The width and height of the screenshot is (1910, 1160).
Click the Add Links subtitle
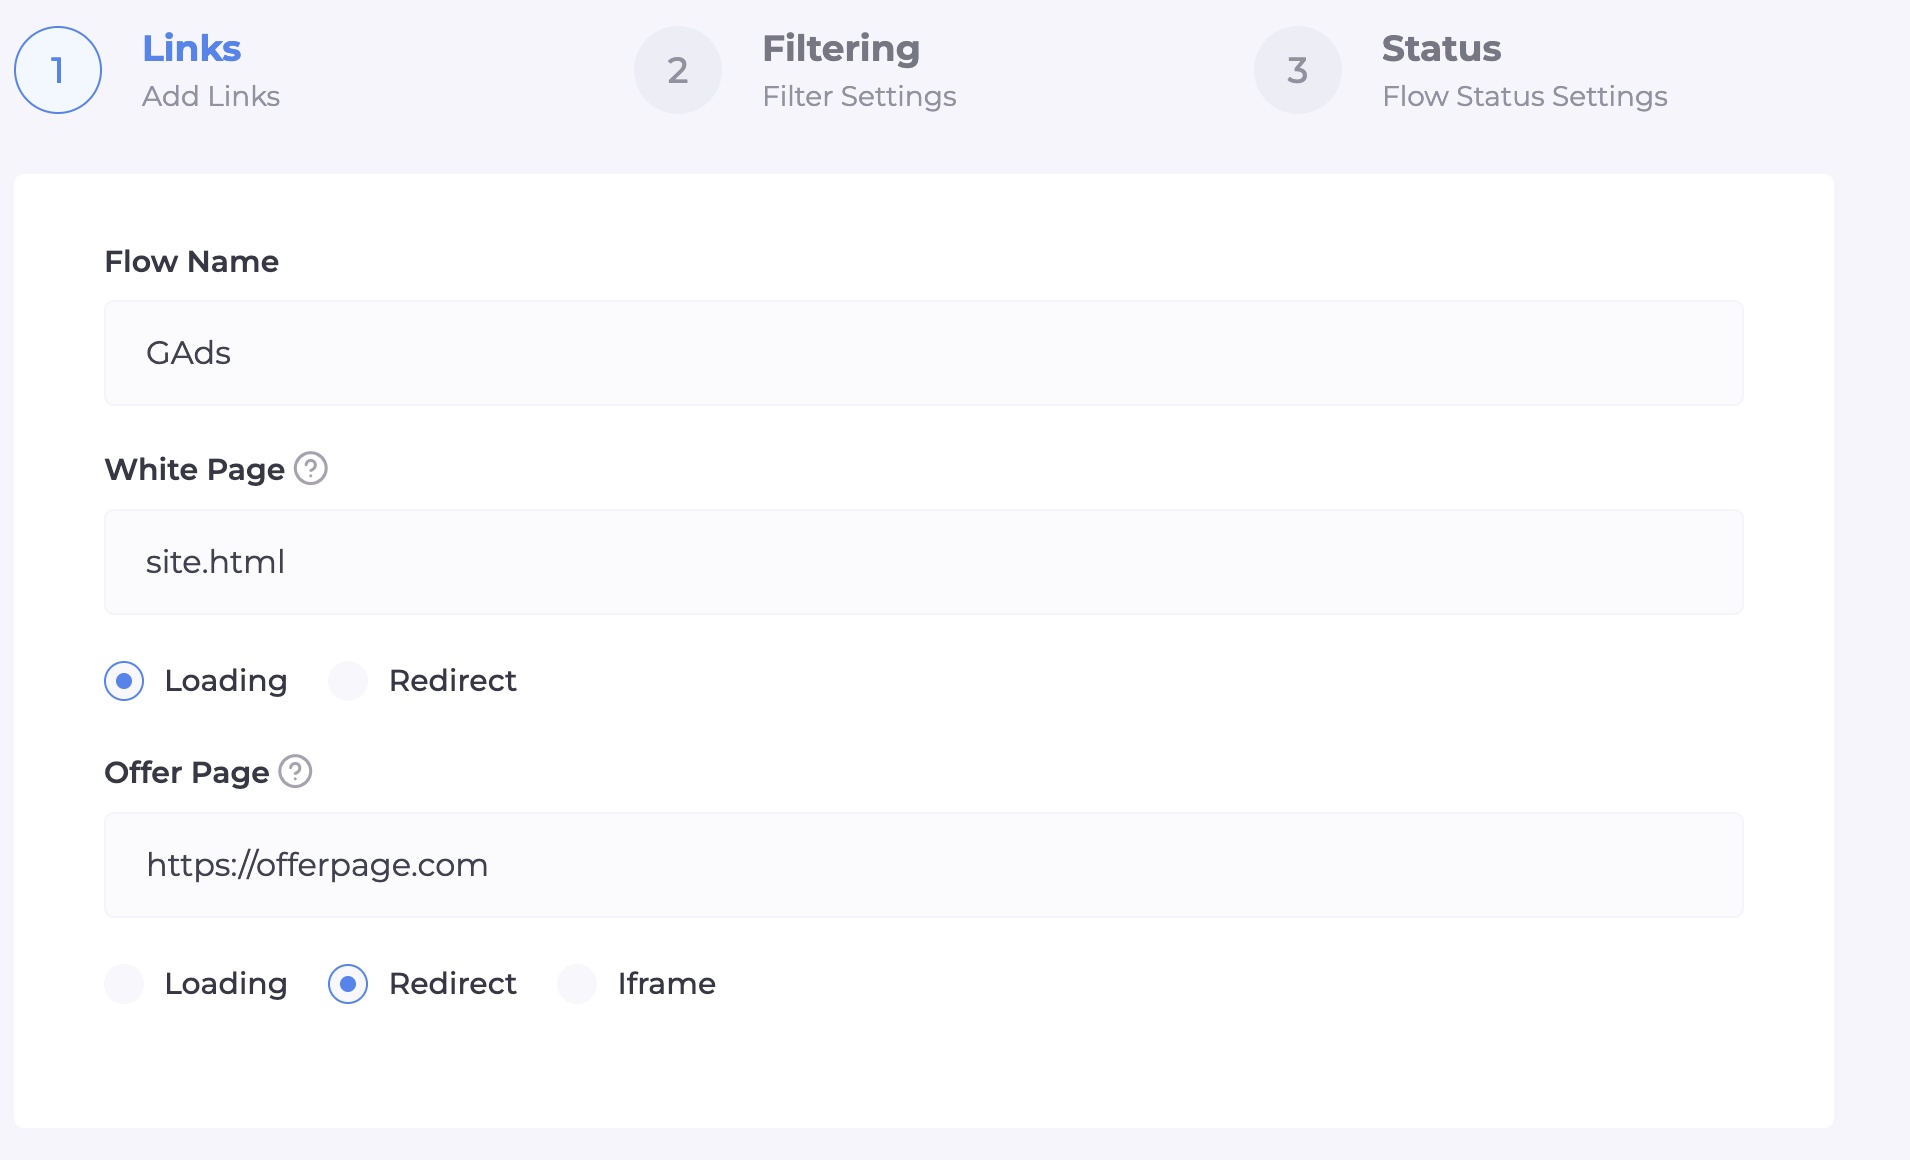(x=211, y=96)
